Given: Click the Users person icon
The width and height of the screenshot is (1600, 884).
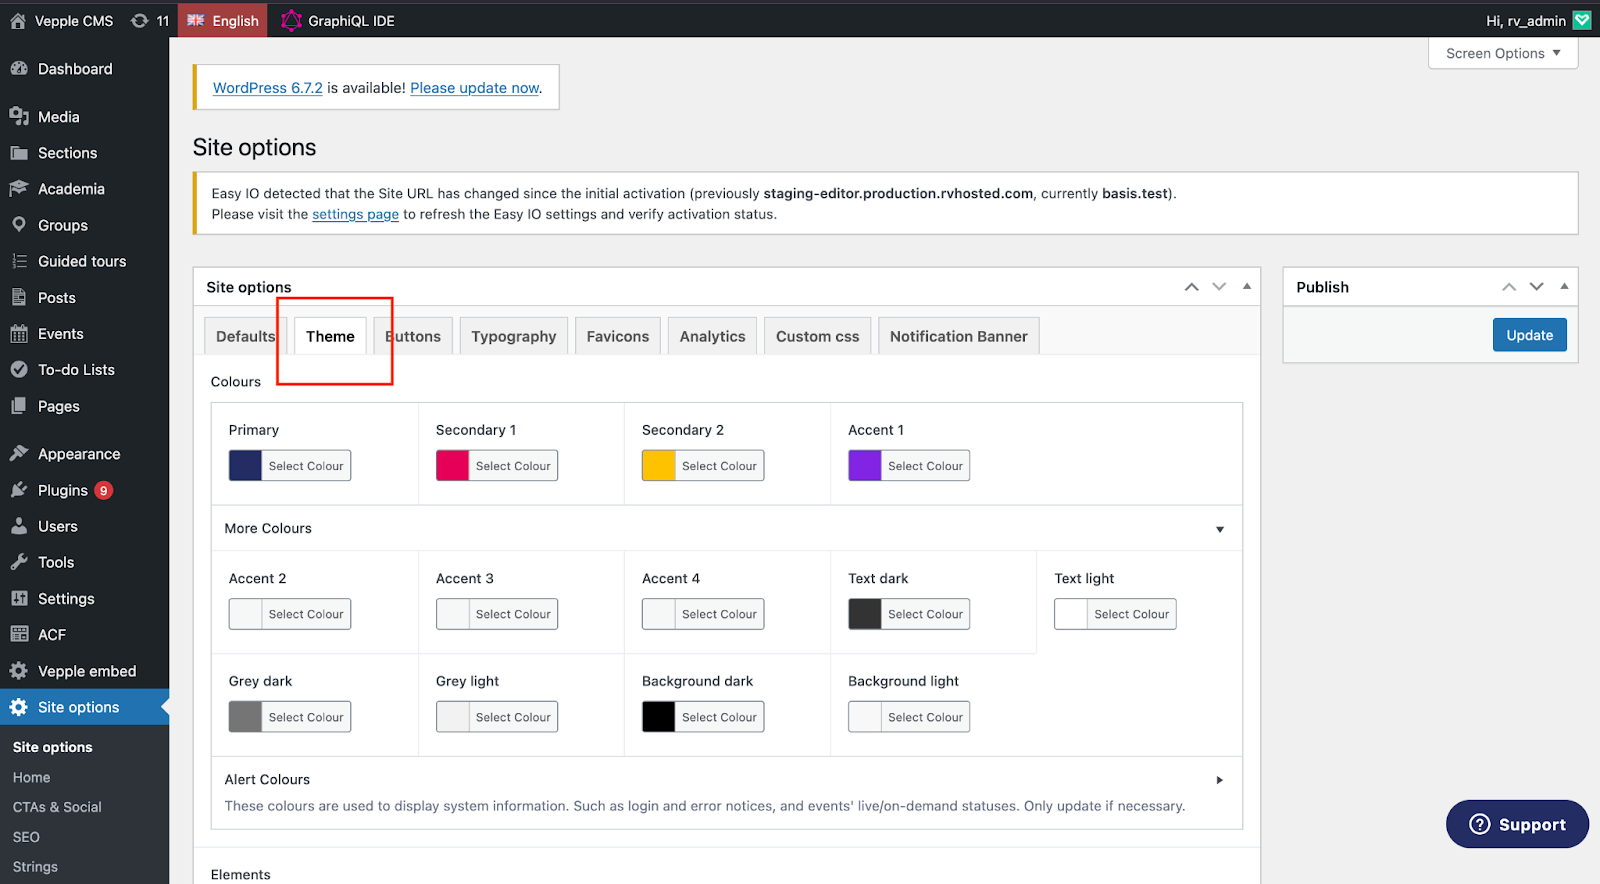Looking at the screenshot, I should (x=19, y=526).
